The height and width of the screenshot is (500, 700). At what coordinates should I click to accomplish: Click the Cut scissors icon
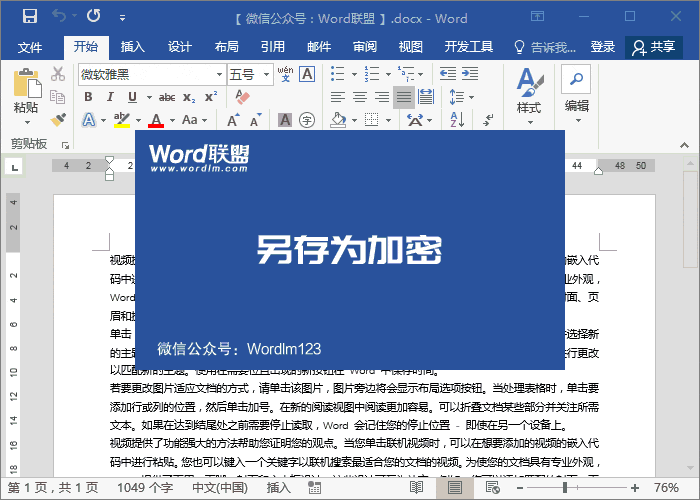(x=58, y=74)
